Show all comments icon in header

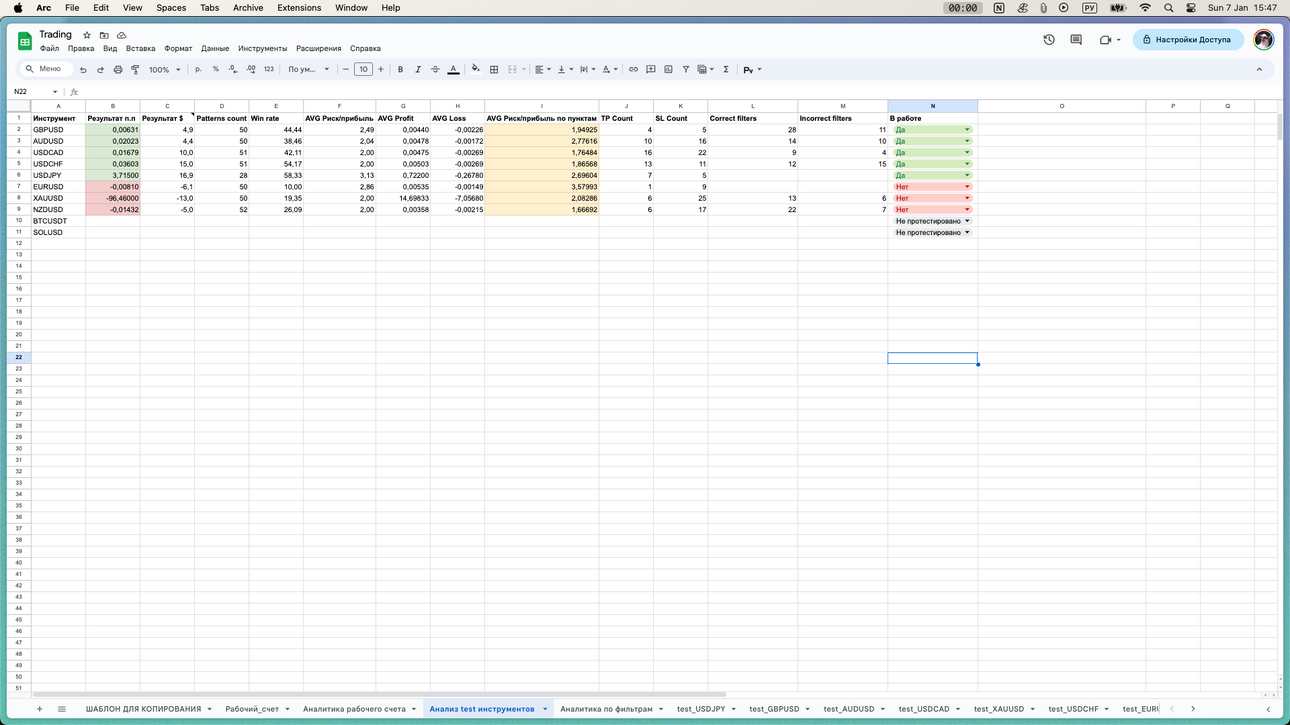click(x=1076, y=40)
